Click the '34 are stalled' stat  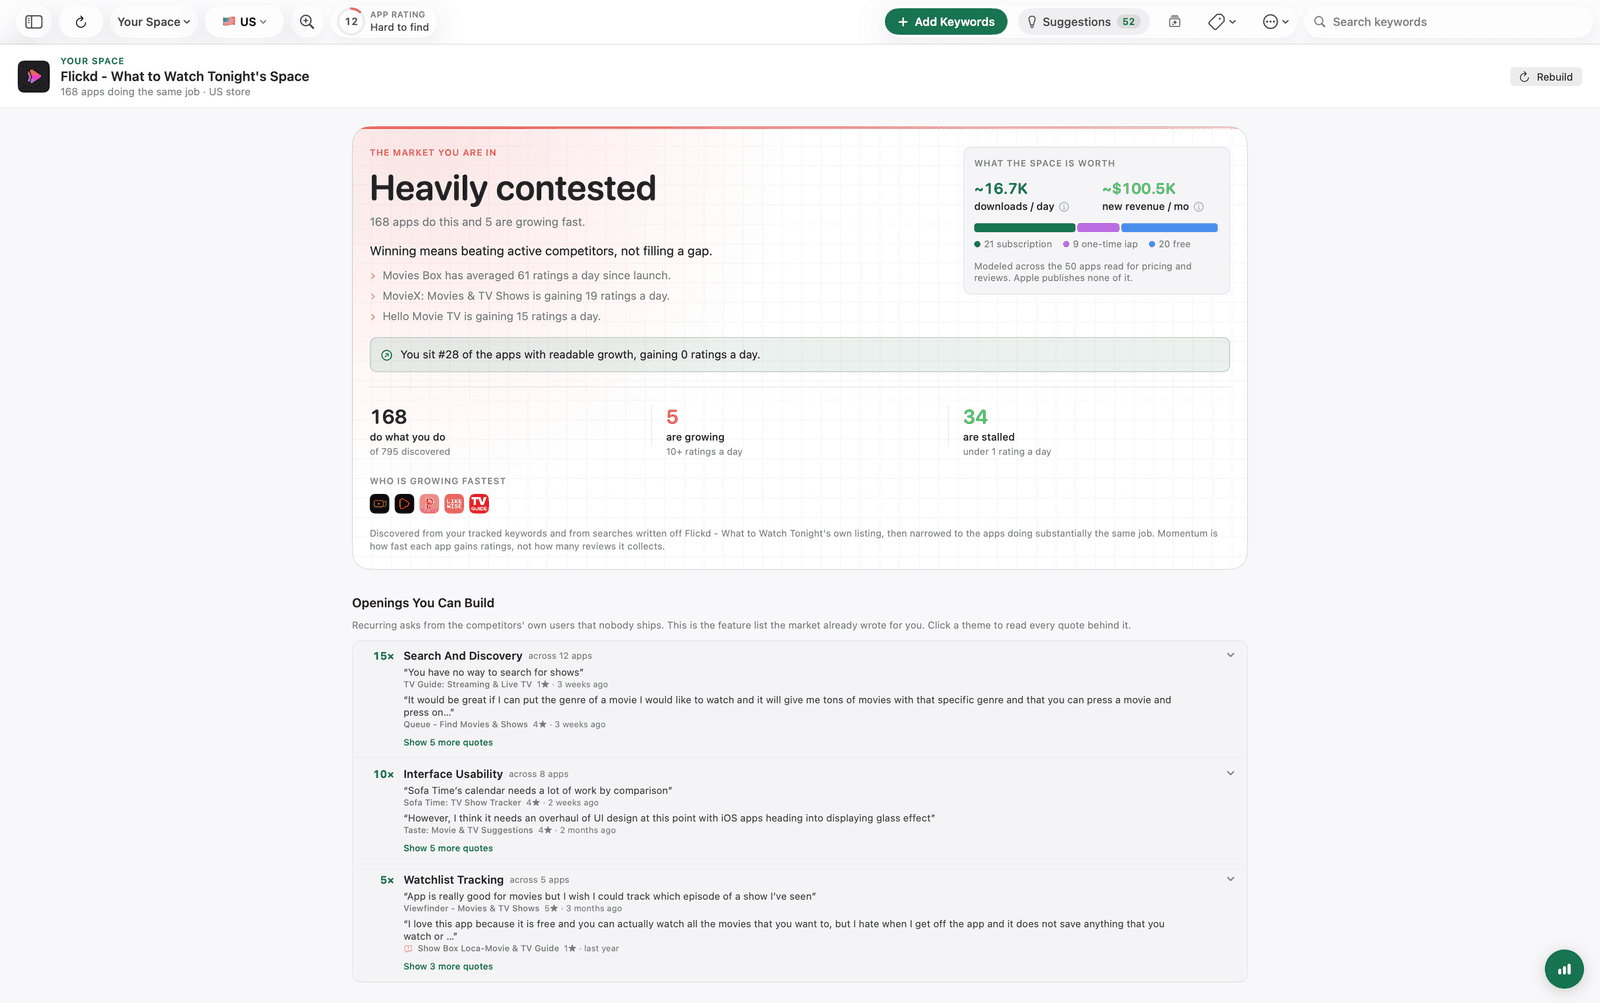click(1007, 431)
